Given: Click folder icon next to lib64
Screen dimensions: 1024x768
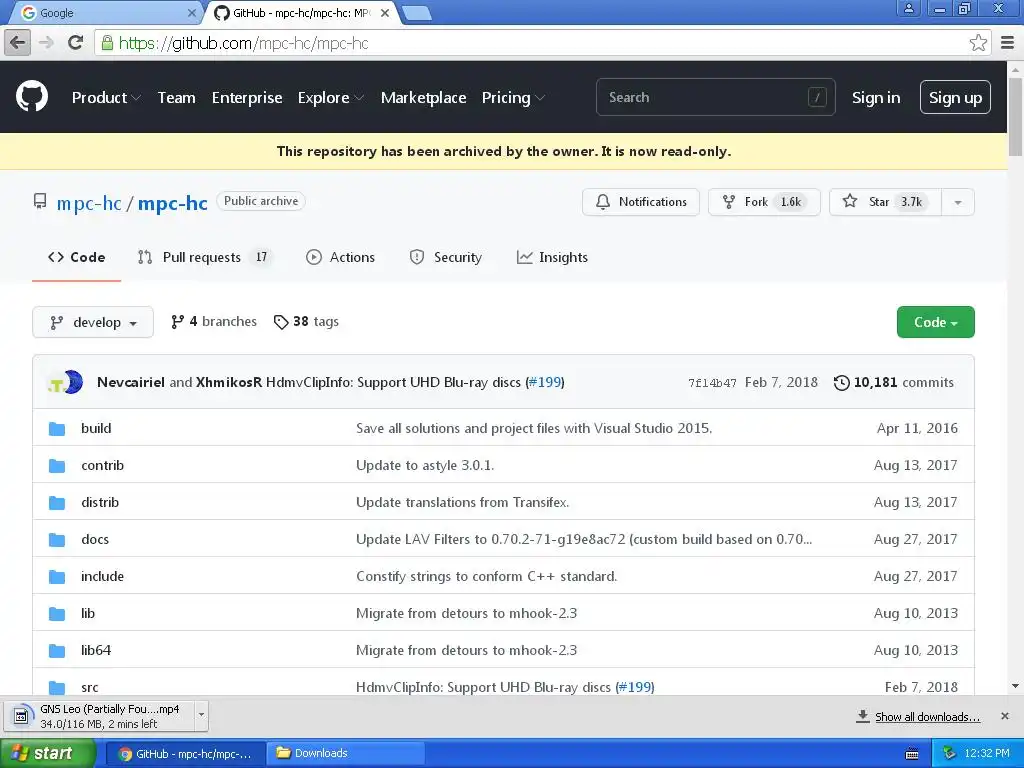Looking at the screenshot, I should [x=57, y=651].
